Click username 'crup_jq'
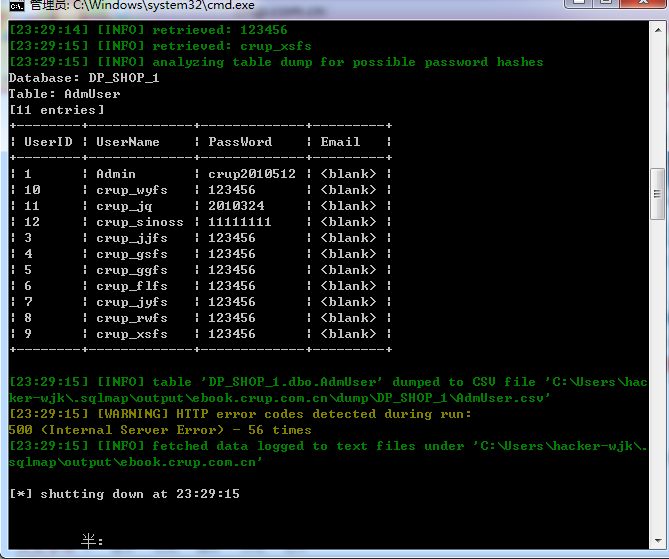The height and width of the screenshot is (559, 669). [x=124, y=206]
